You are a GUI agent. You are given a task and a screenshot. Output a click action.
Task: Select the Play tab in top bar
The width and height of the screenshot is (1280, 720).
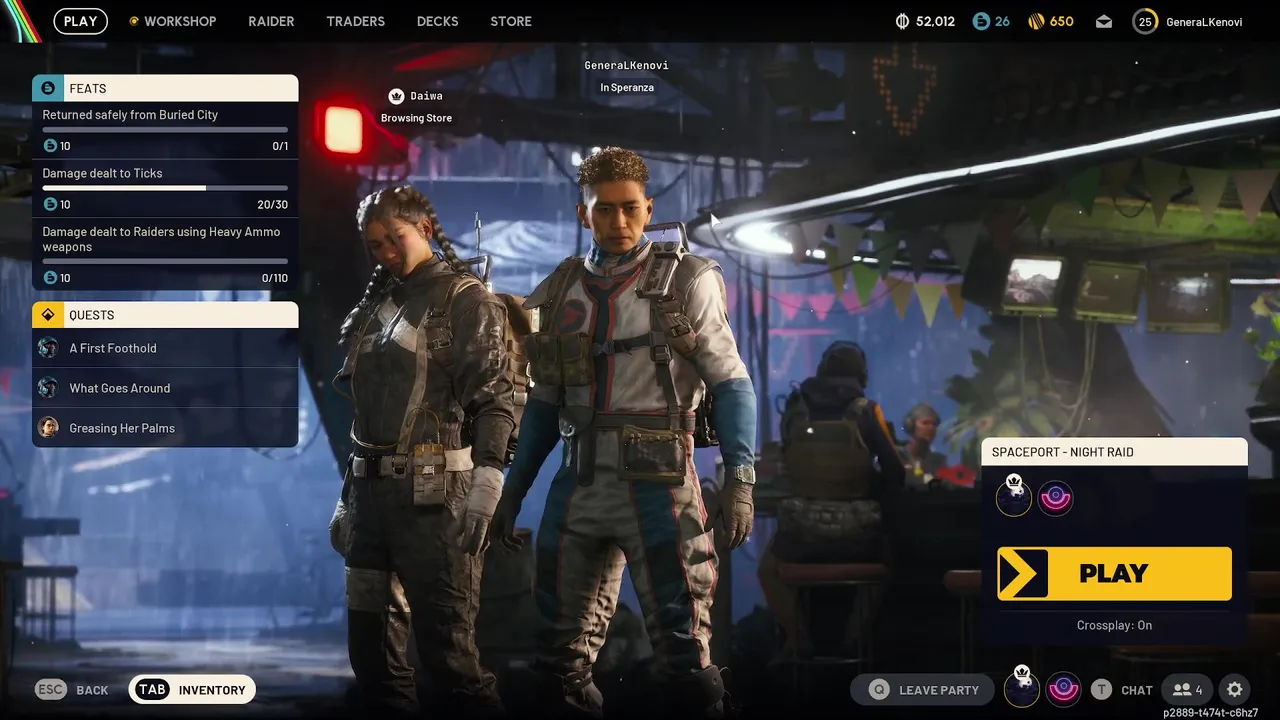coord(81,21)
